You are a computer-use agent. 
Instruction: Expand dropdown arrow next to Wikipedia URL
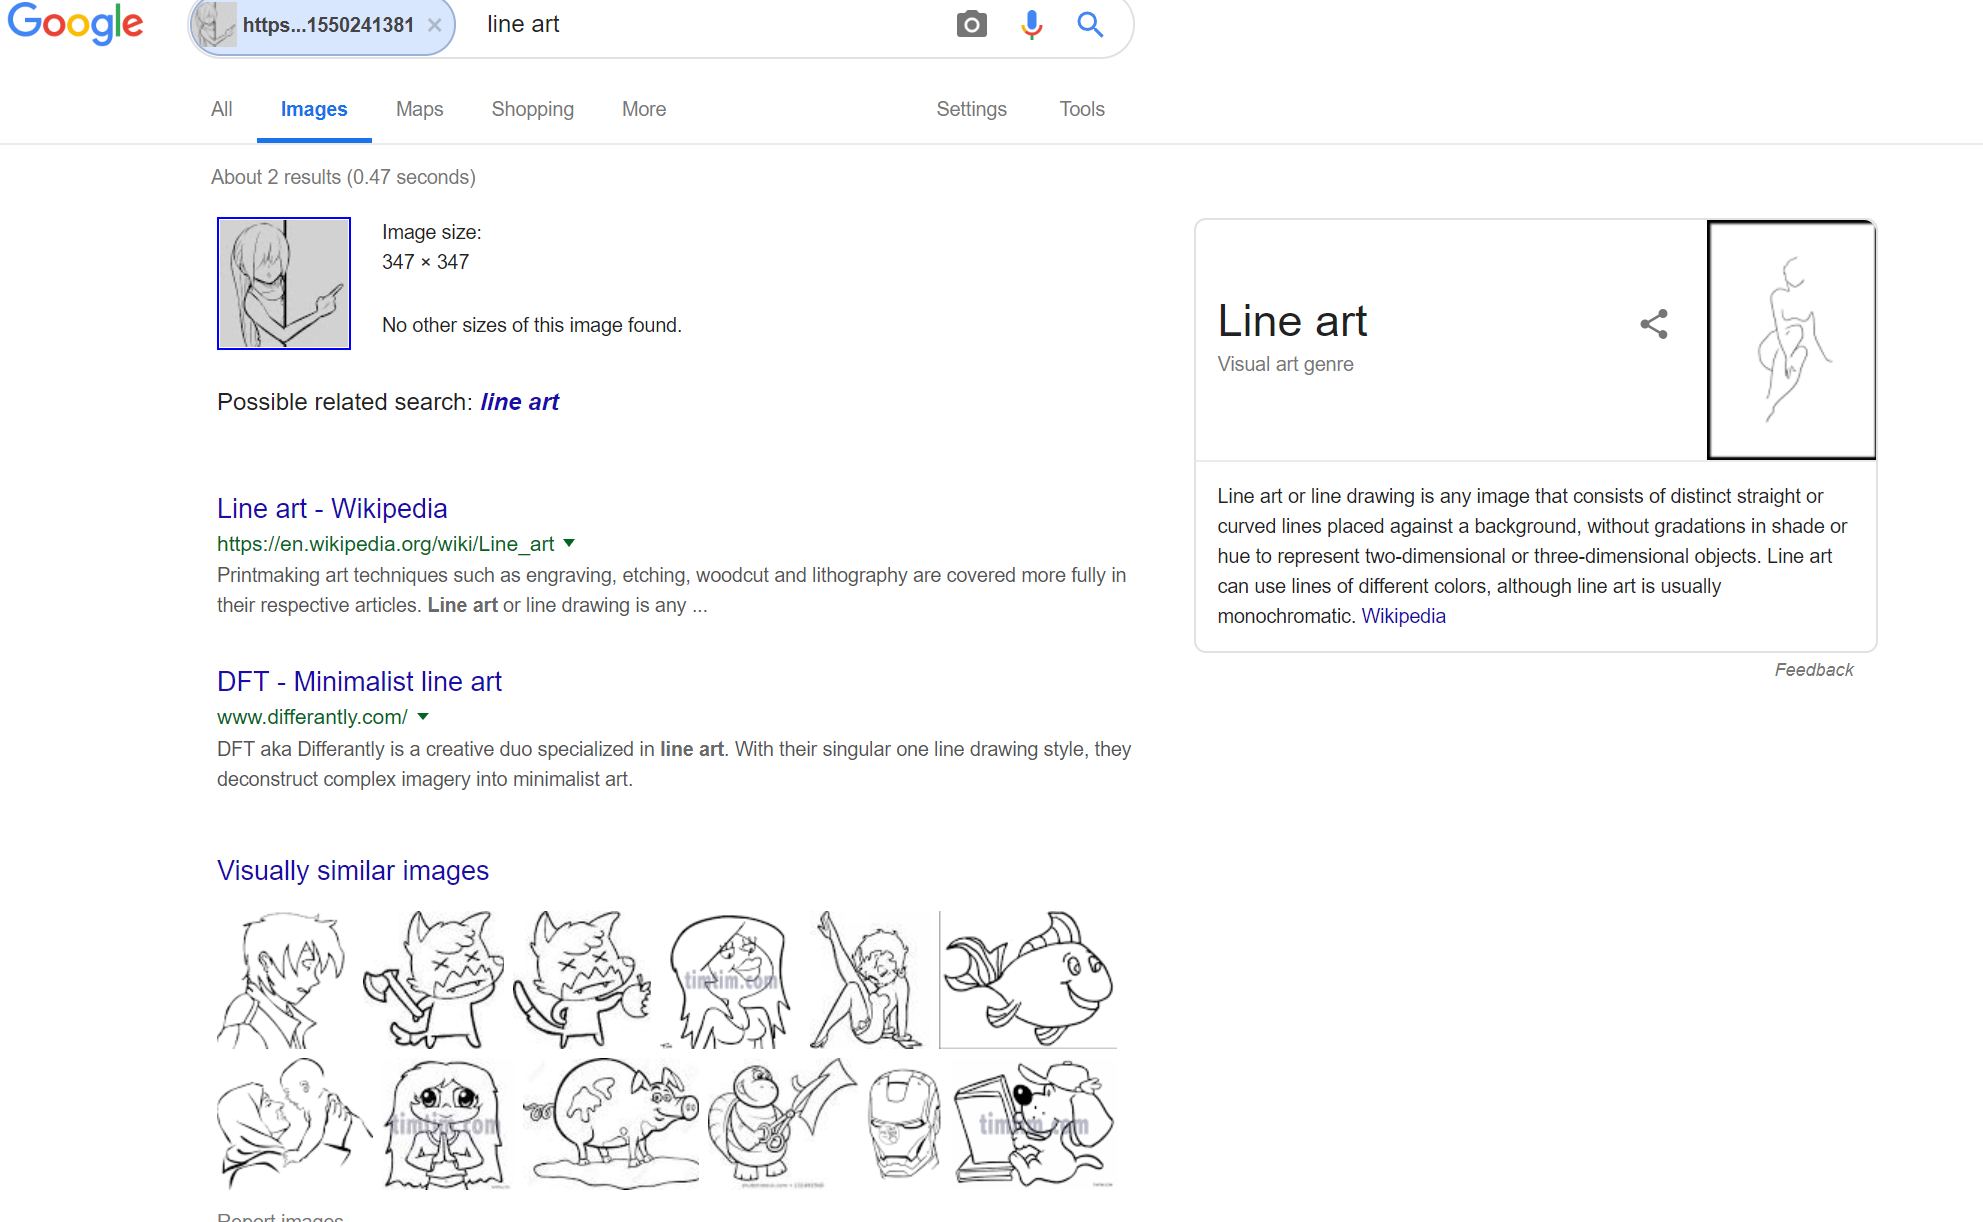click(x=569, y=543)
